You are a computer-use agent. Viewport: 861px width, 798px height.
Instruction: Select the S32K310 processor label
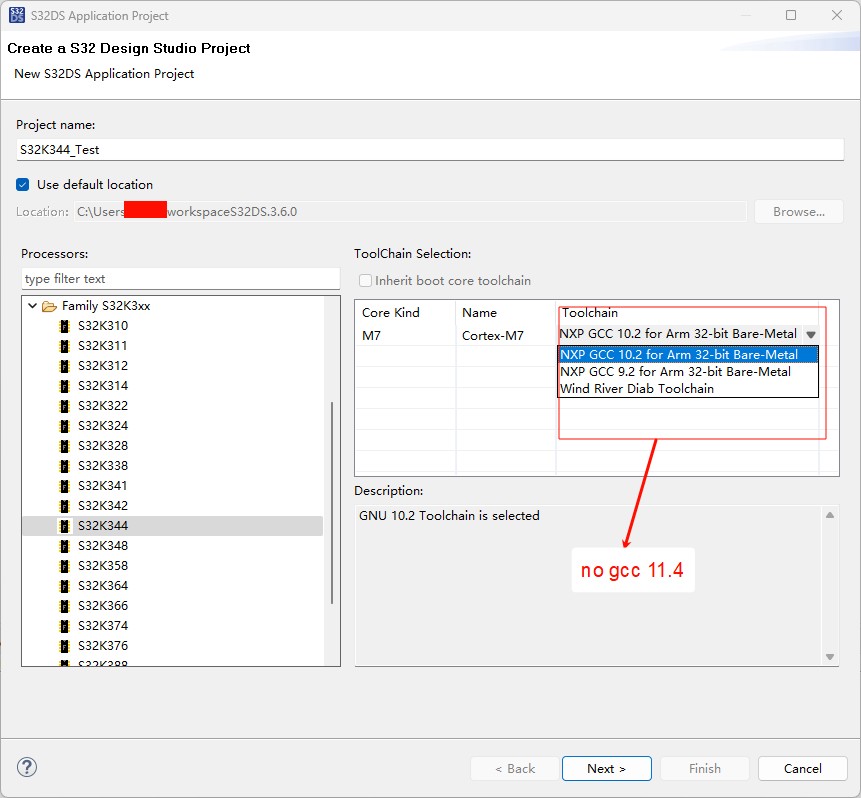point(103,326)
